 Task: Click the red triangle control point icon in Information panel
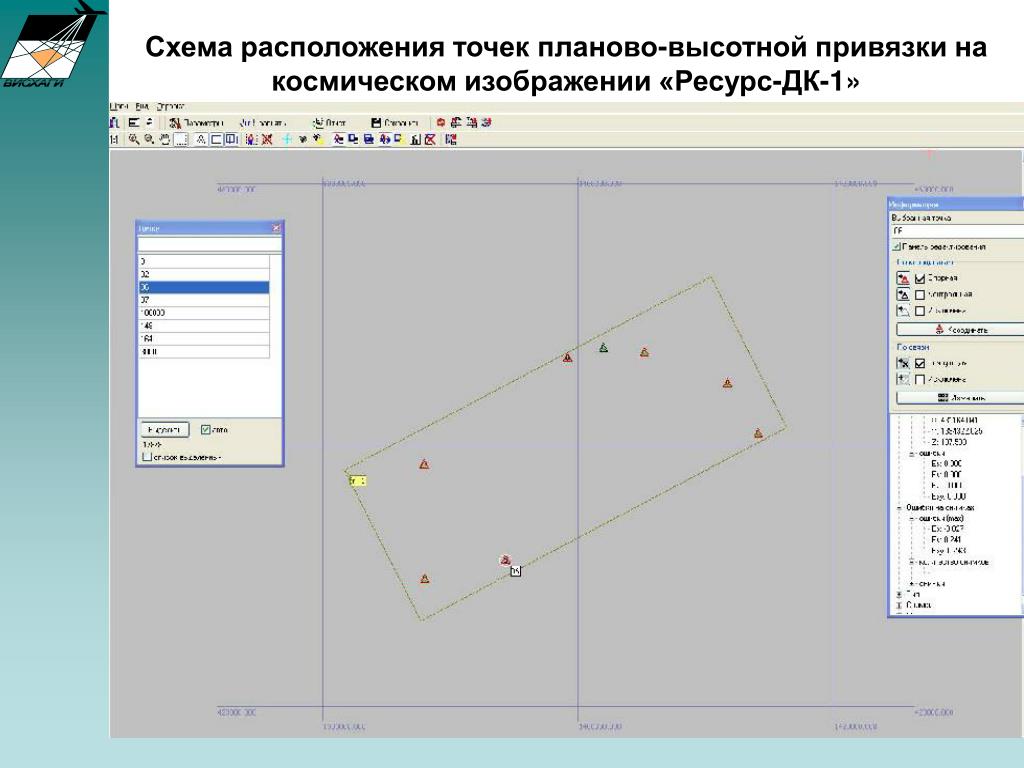pyautogui.click(x=903, y=278)
